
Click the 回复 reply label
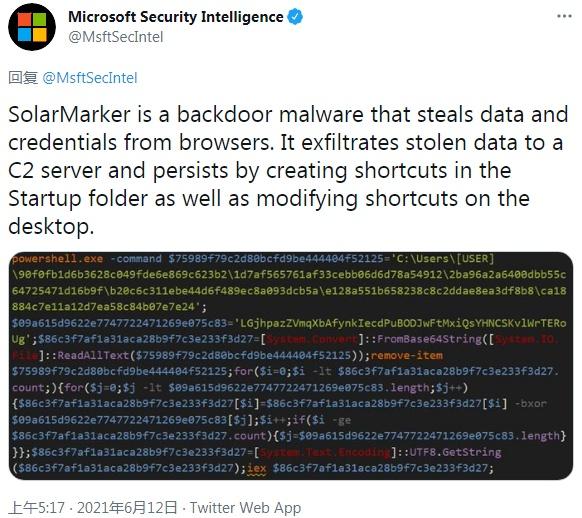[23, 78]
